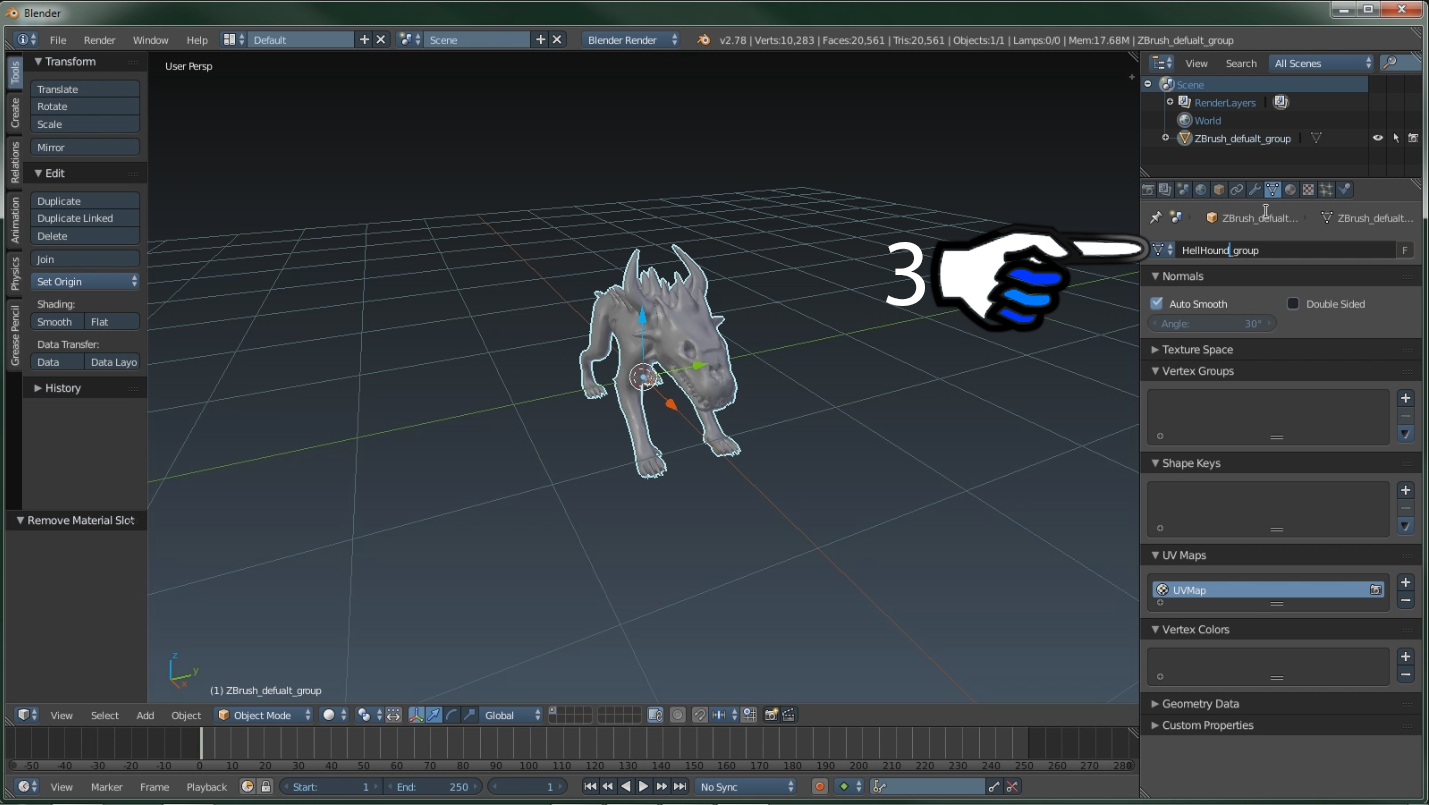Open the Material properties sphere tab
Screen dimensions: 1429x805
click(x=1291, y=190)
